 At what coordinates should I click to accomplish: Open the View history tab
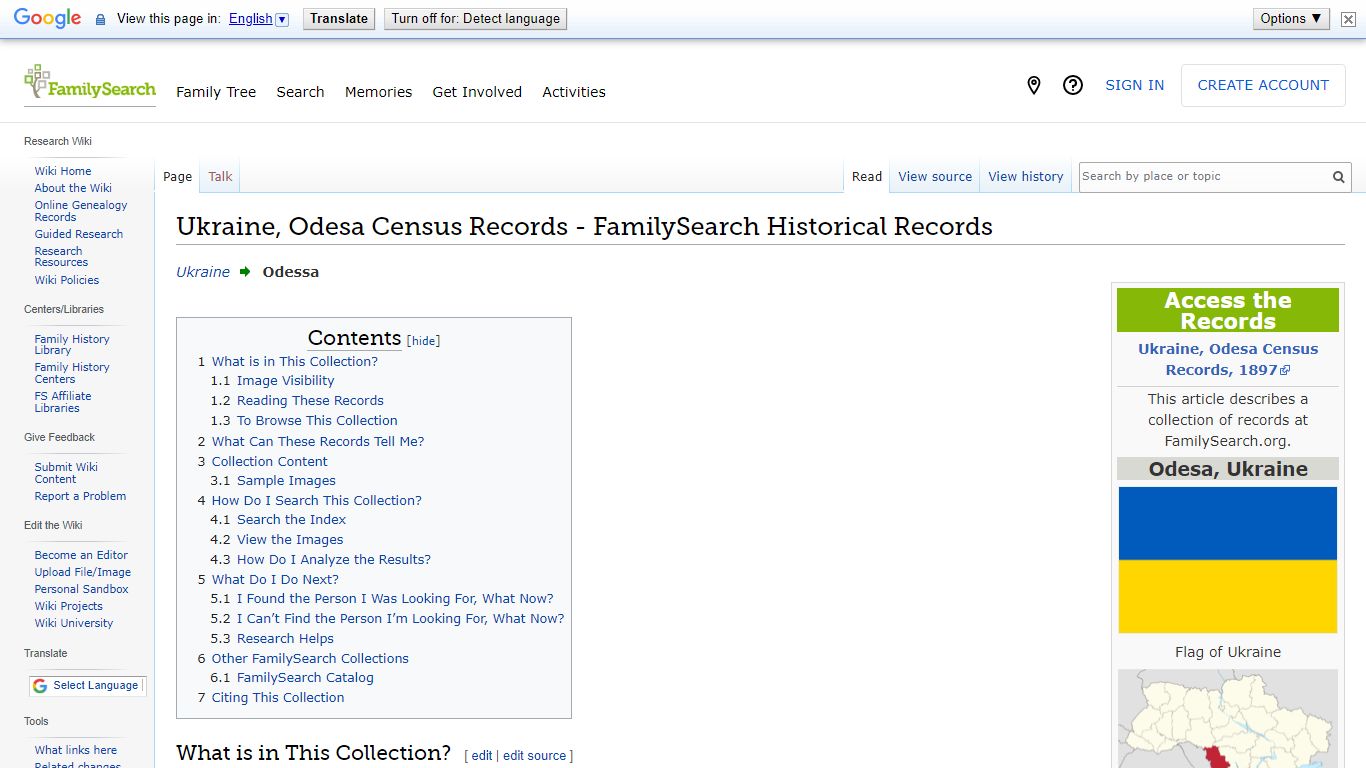[x=1026, y=177]
